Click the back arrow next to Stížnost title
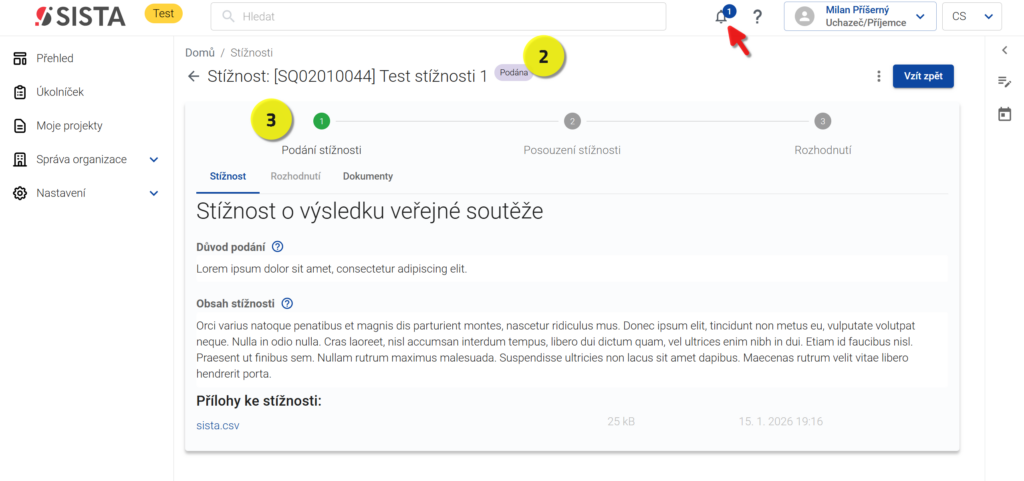 coord(193,76)
